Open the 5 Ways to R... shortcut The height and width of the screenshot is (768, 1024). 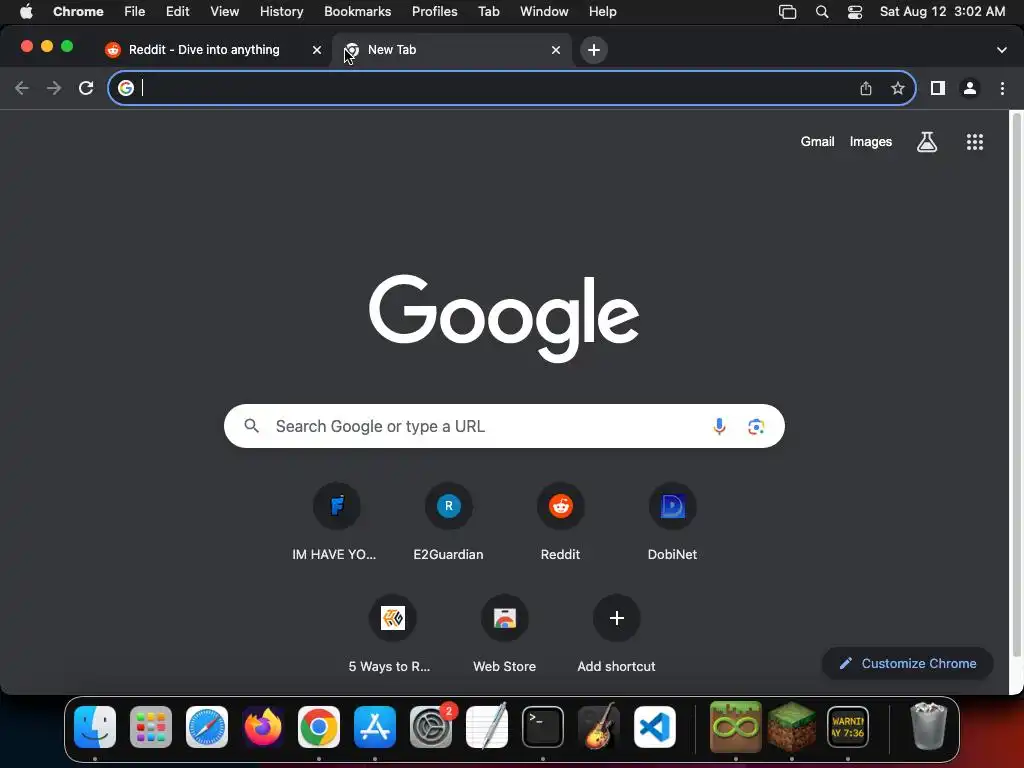[x=392, y=635]
